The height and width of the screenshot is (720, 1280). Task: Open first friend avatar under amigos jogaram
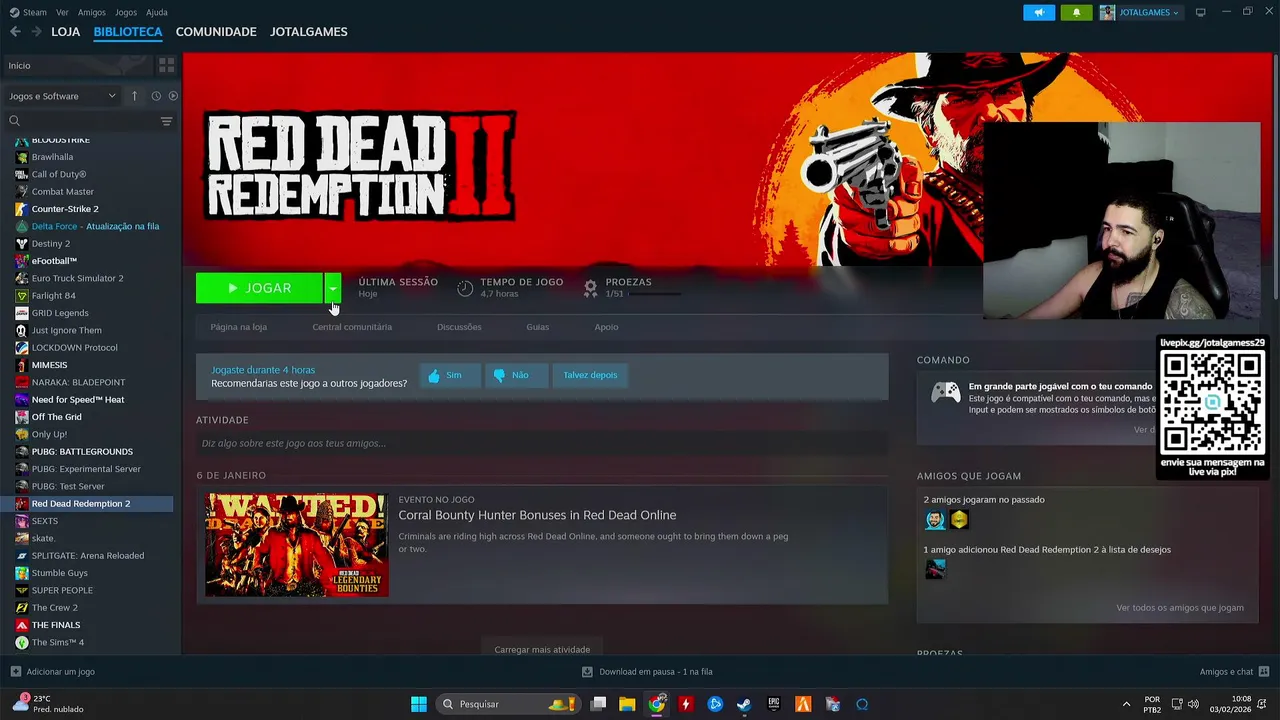935,519
